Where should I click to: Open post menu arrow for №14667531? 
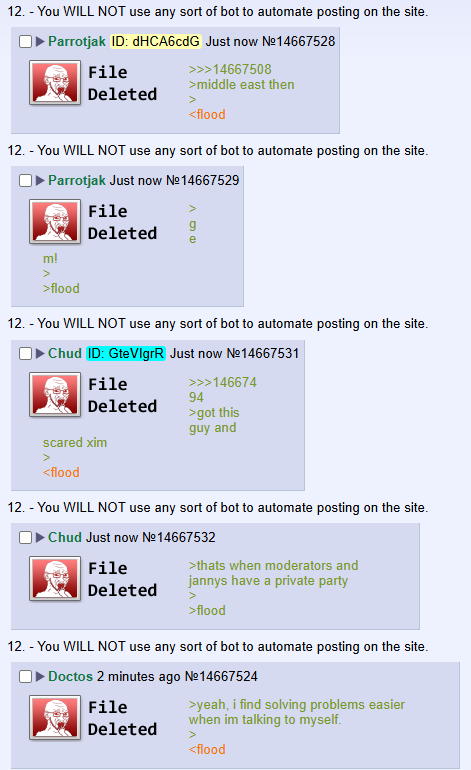(x=40, y=354)
